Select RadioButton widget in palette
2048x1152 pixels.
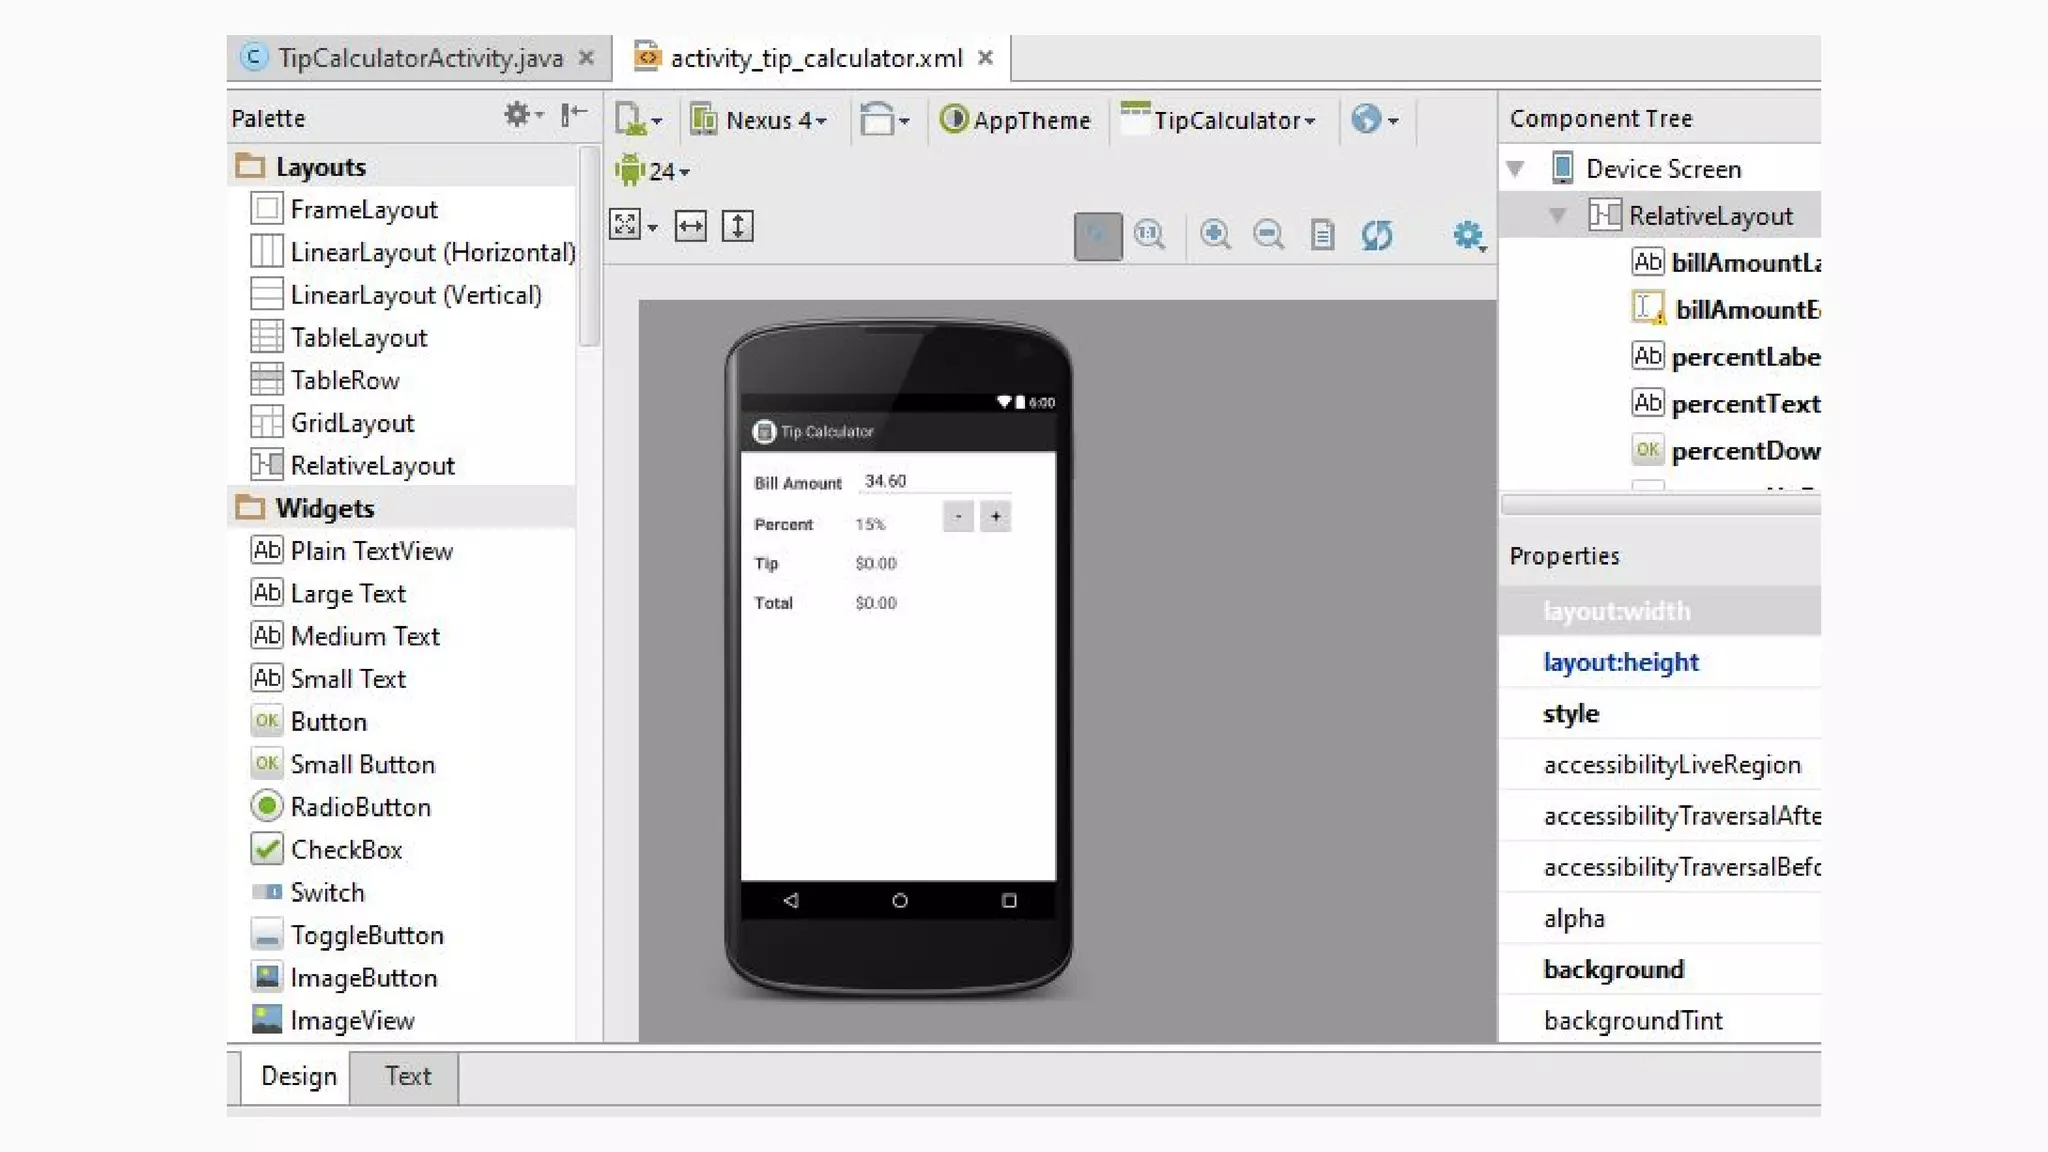click(360, 807)
